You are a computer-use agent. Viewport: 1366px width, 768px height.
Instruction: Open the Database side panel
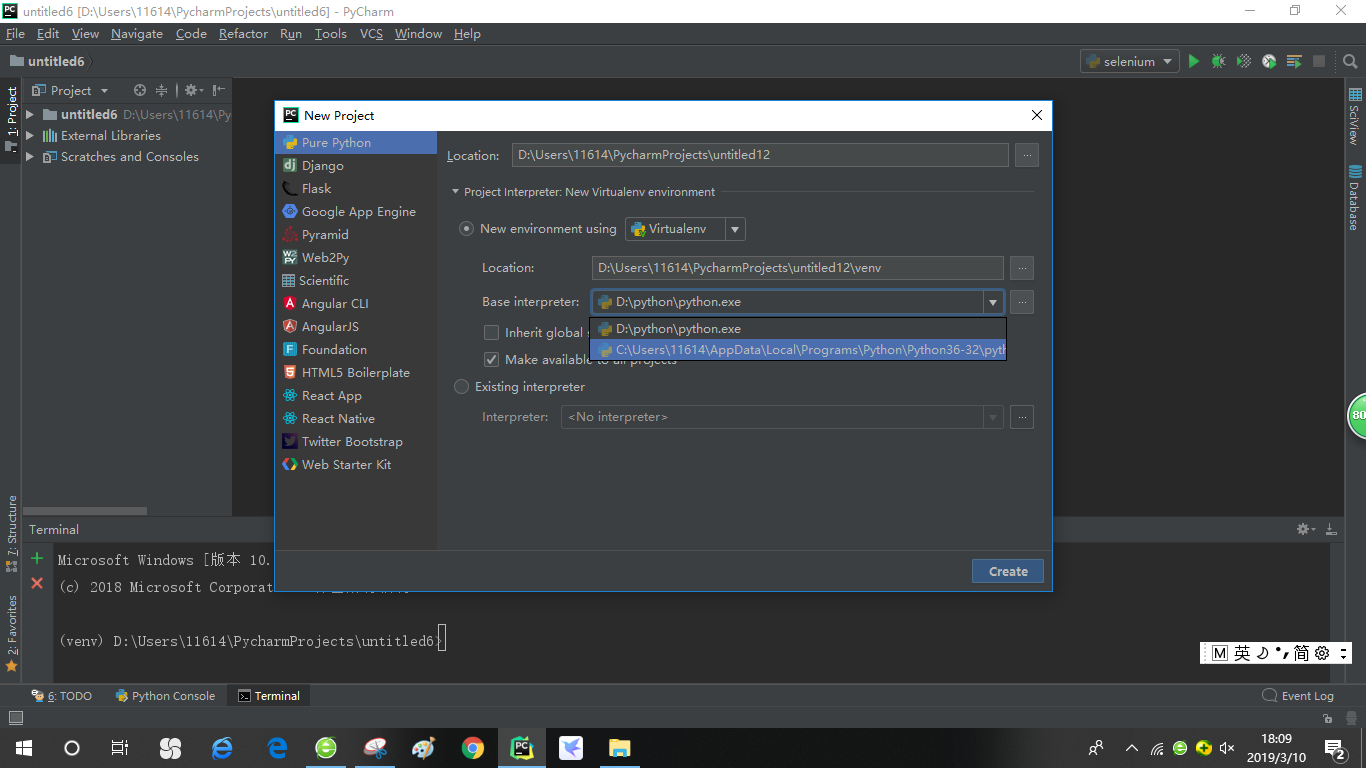(1355, 198)
